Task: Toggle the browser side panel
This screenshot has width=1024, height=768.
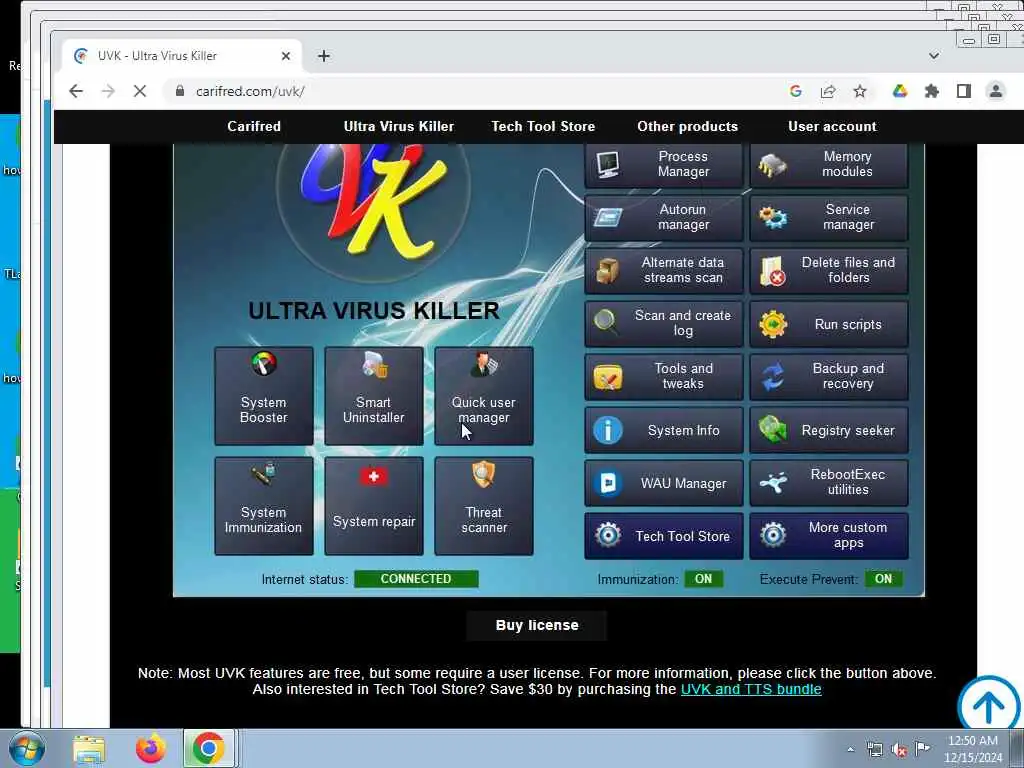Action: [x=964, y=91]
